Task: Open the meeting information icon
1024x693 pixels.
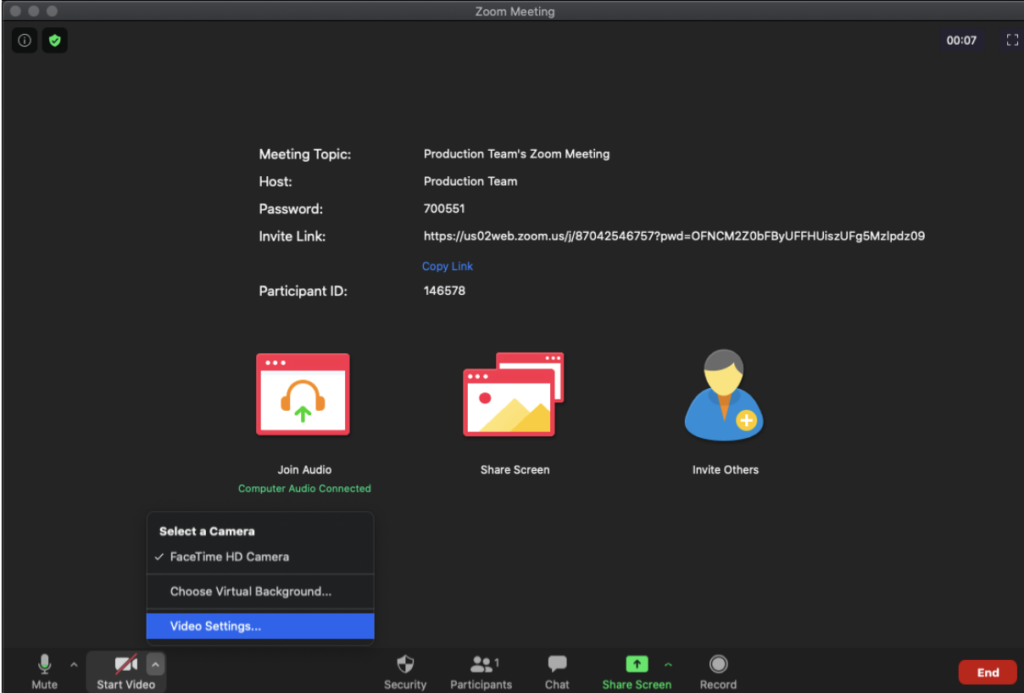Action: pos(24,40)
